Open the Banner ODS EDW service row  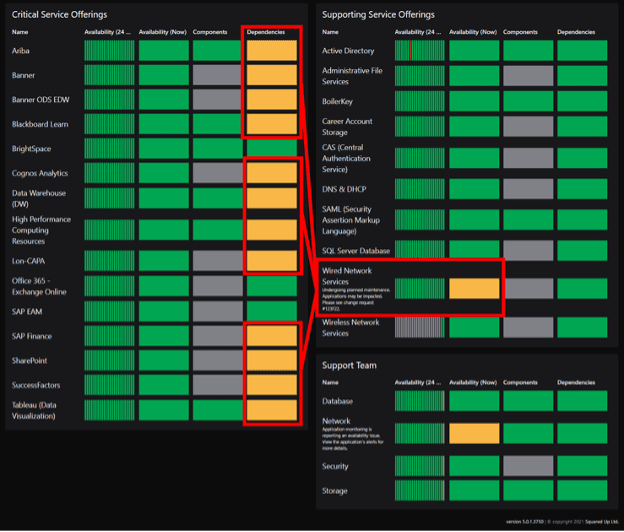[x=40, y=99]
